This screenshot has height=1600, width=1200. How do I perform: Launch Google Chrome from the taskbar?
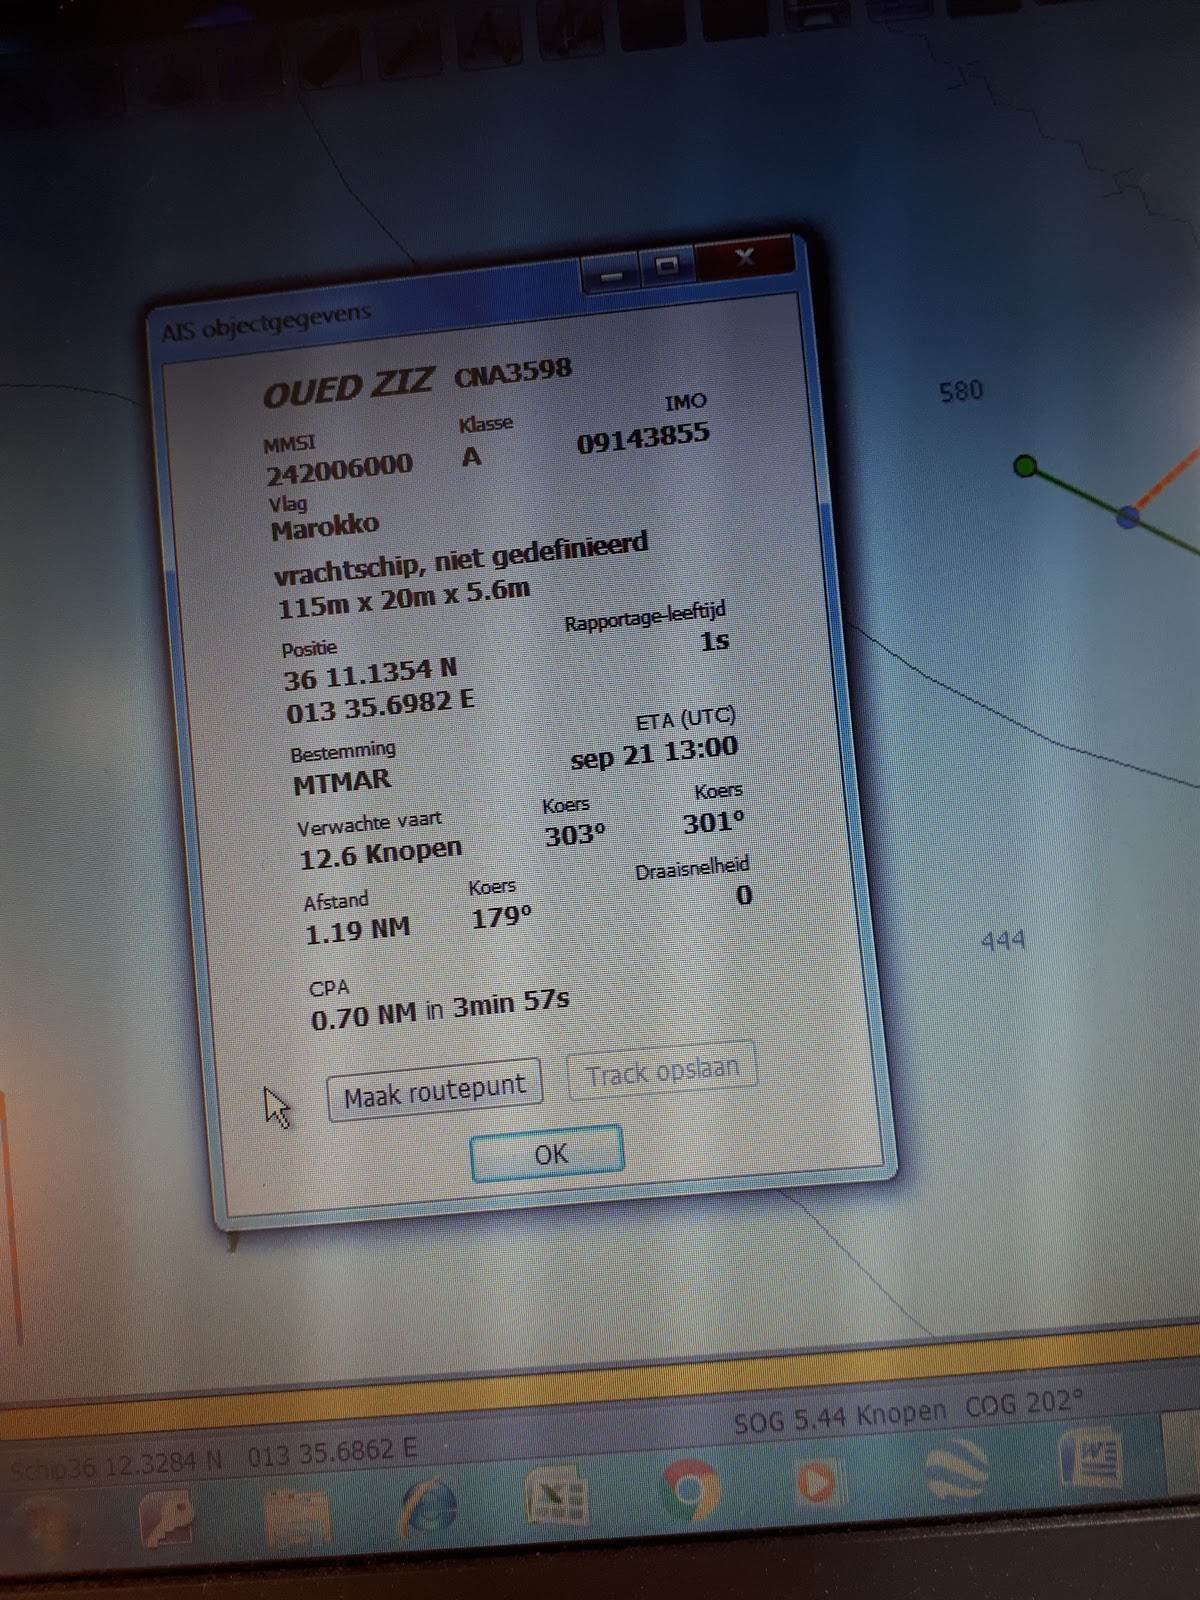coord(689,1491)
